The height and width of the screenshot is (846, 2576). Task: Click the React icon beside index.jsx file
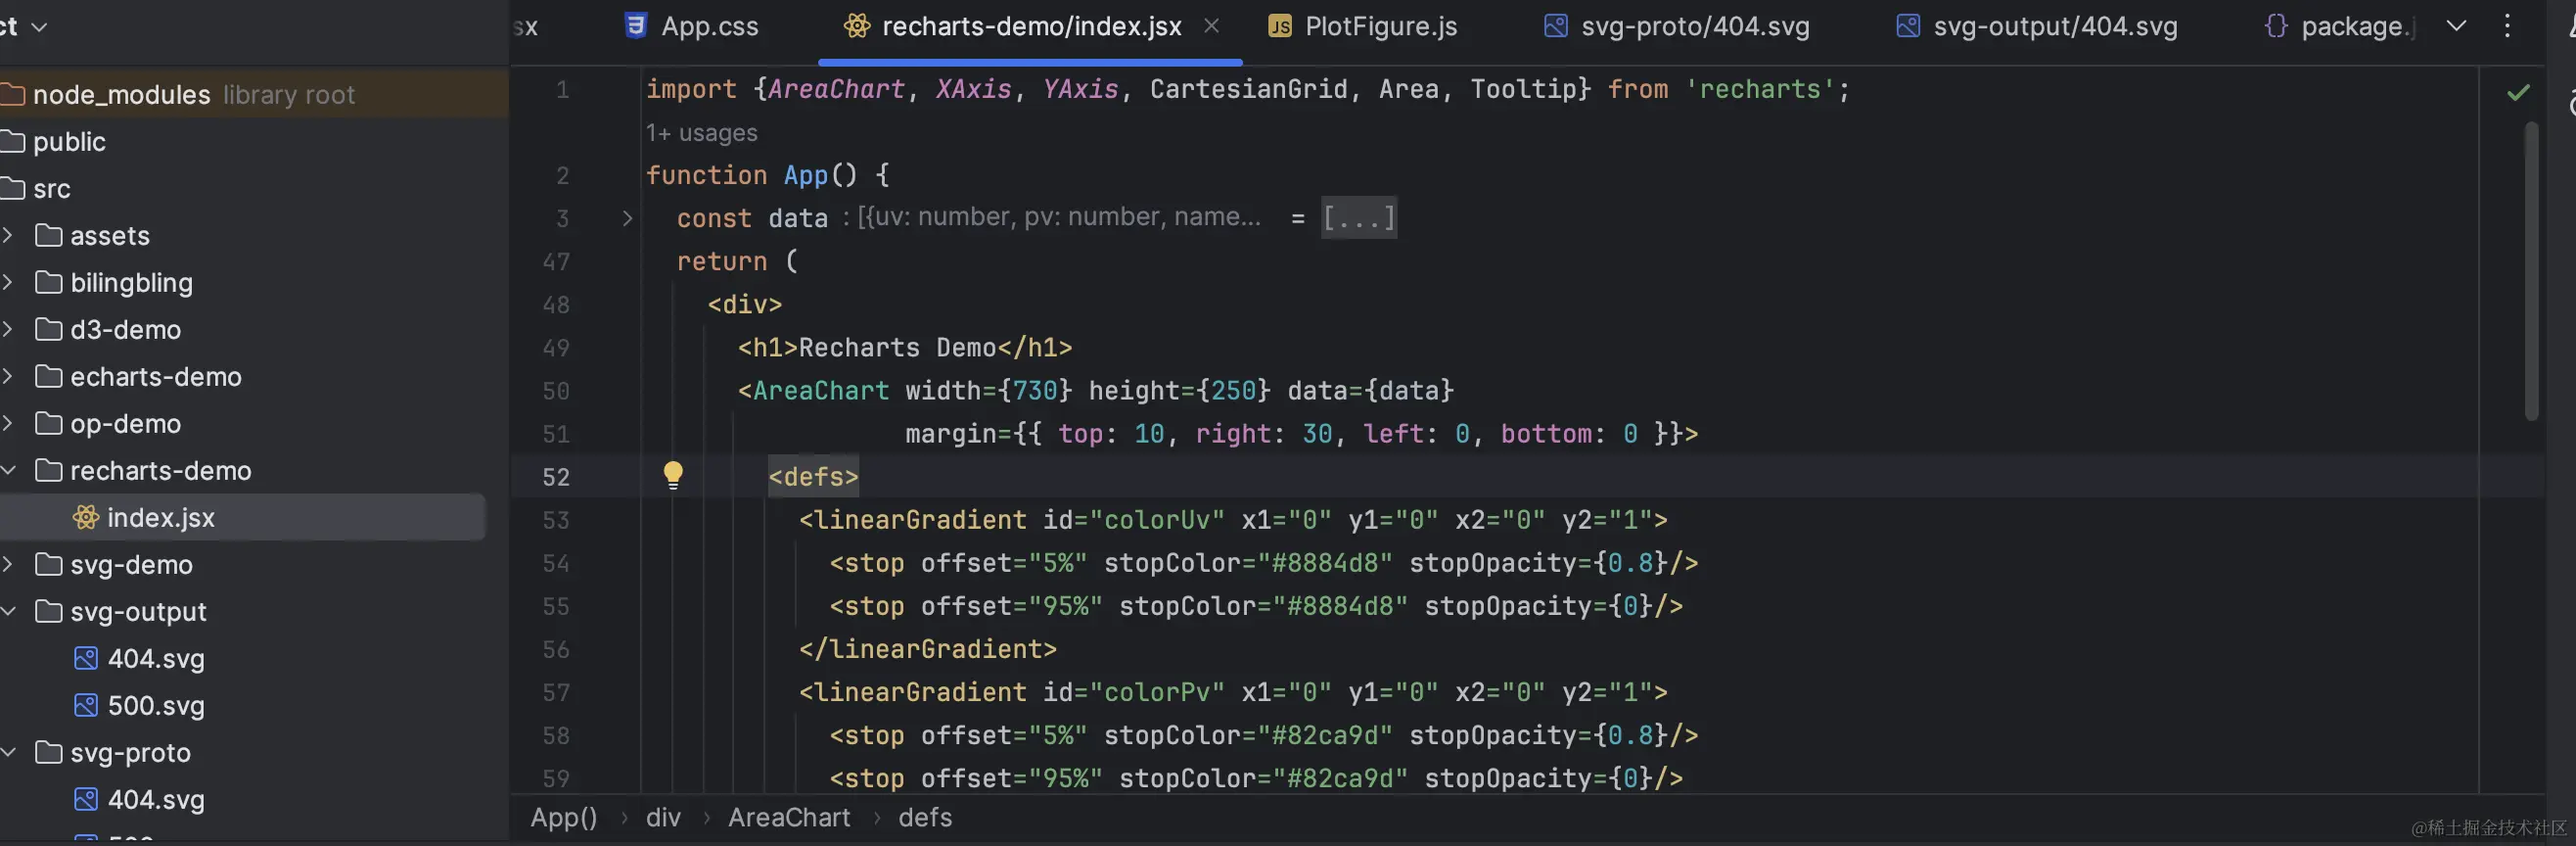86,518
